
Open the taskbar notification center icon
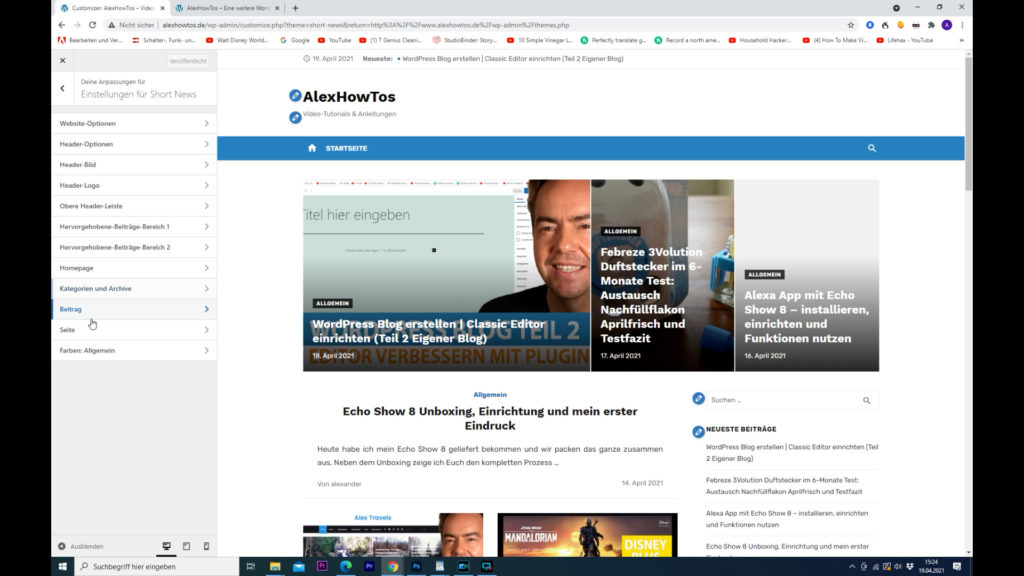tap(957, 566)
